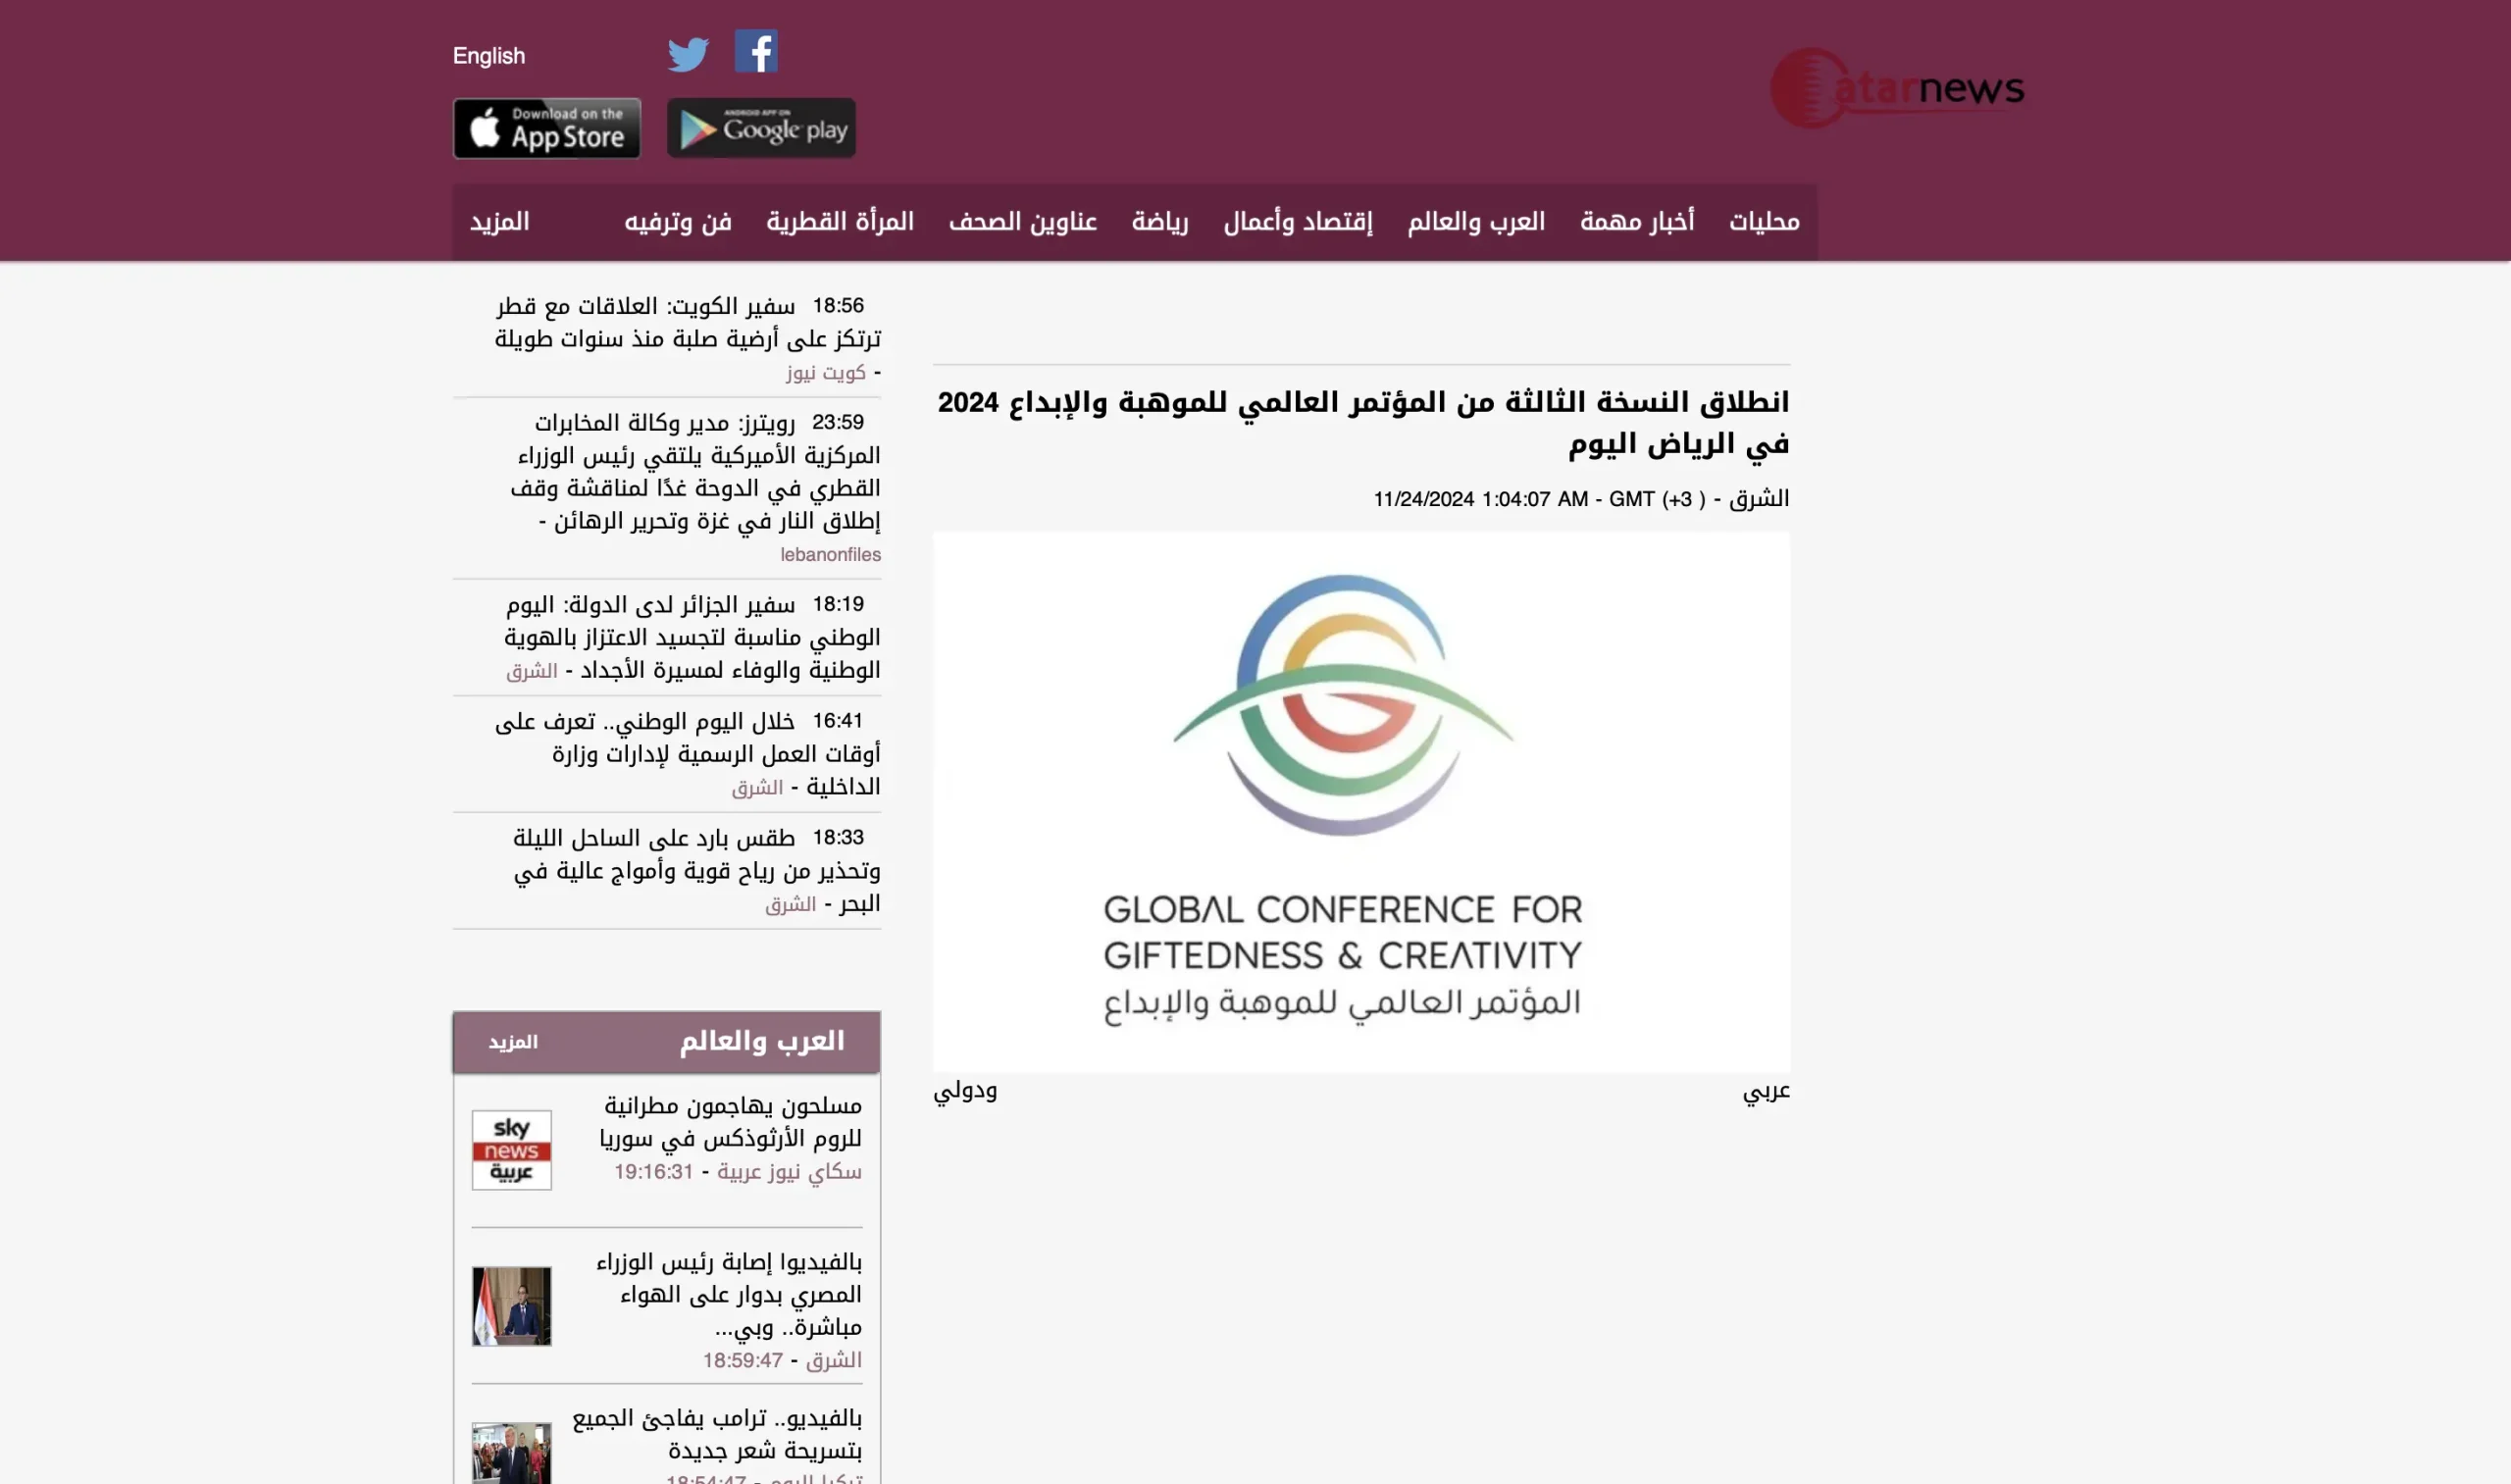
Task: Select the فن وترفيه menu item
Action: tap(677, 222)
